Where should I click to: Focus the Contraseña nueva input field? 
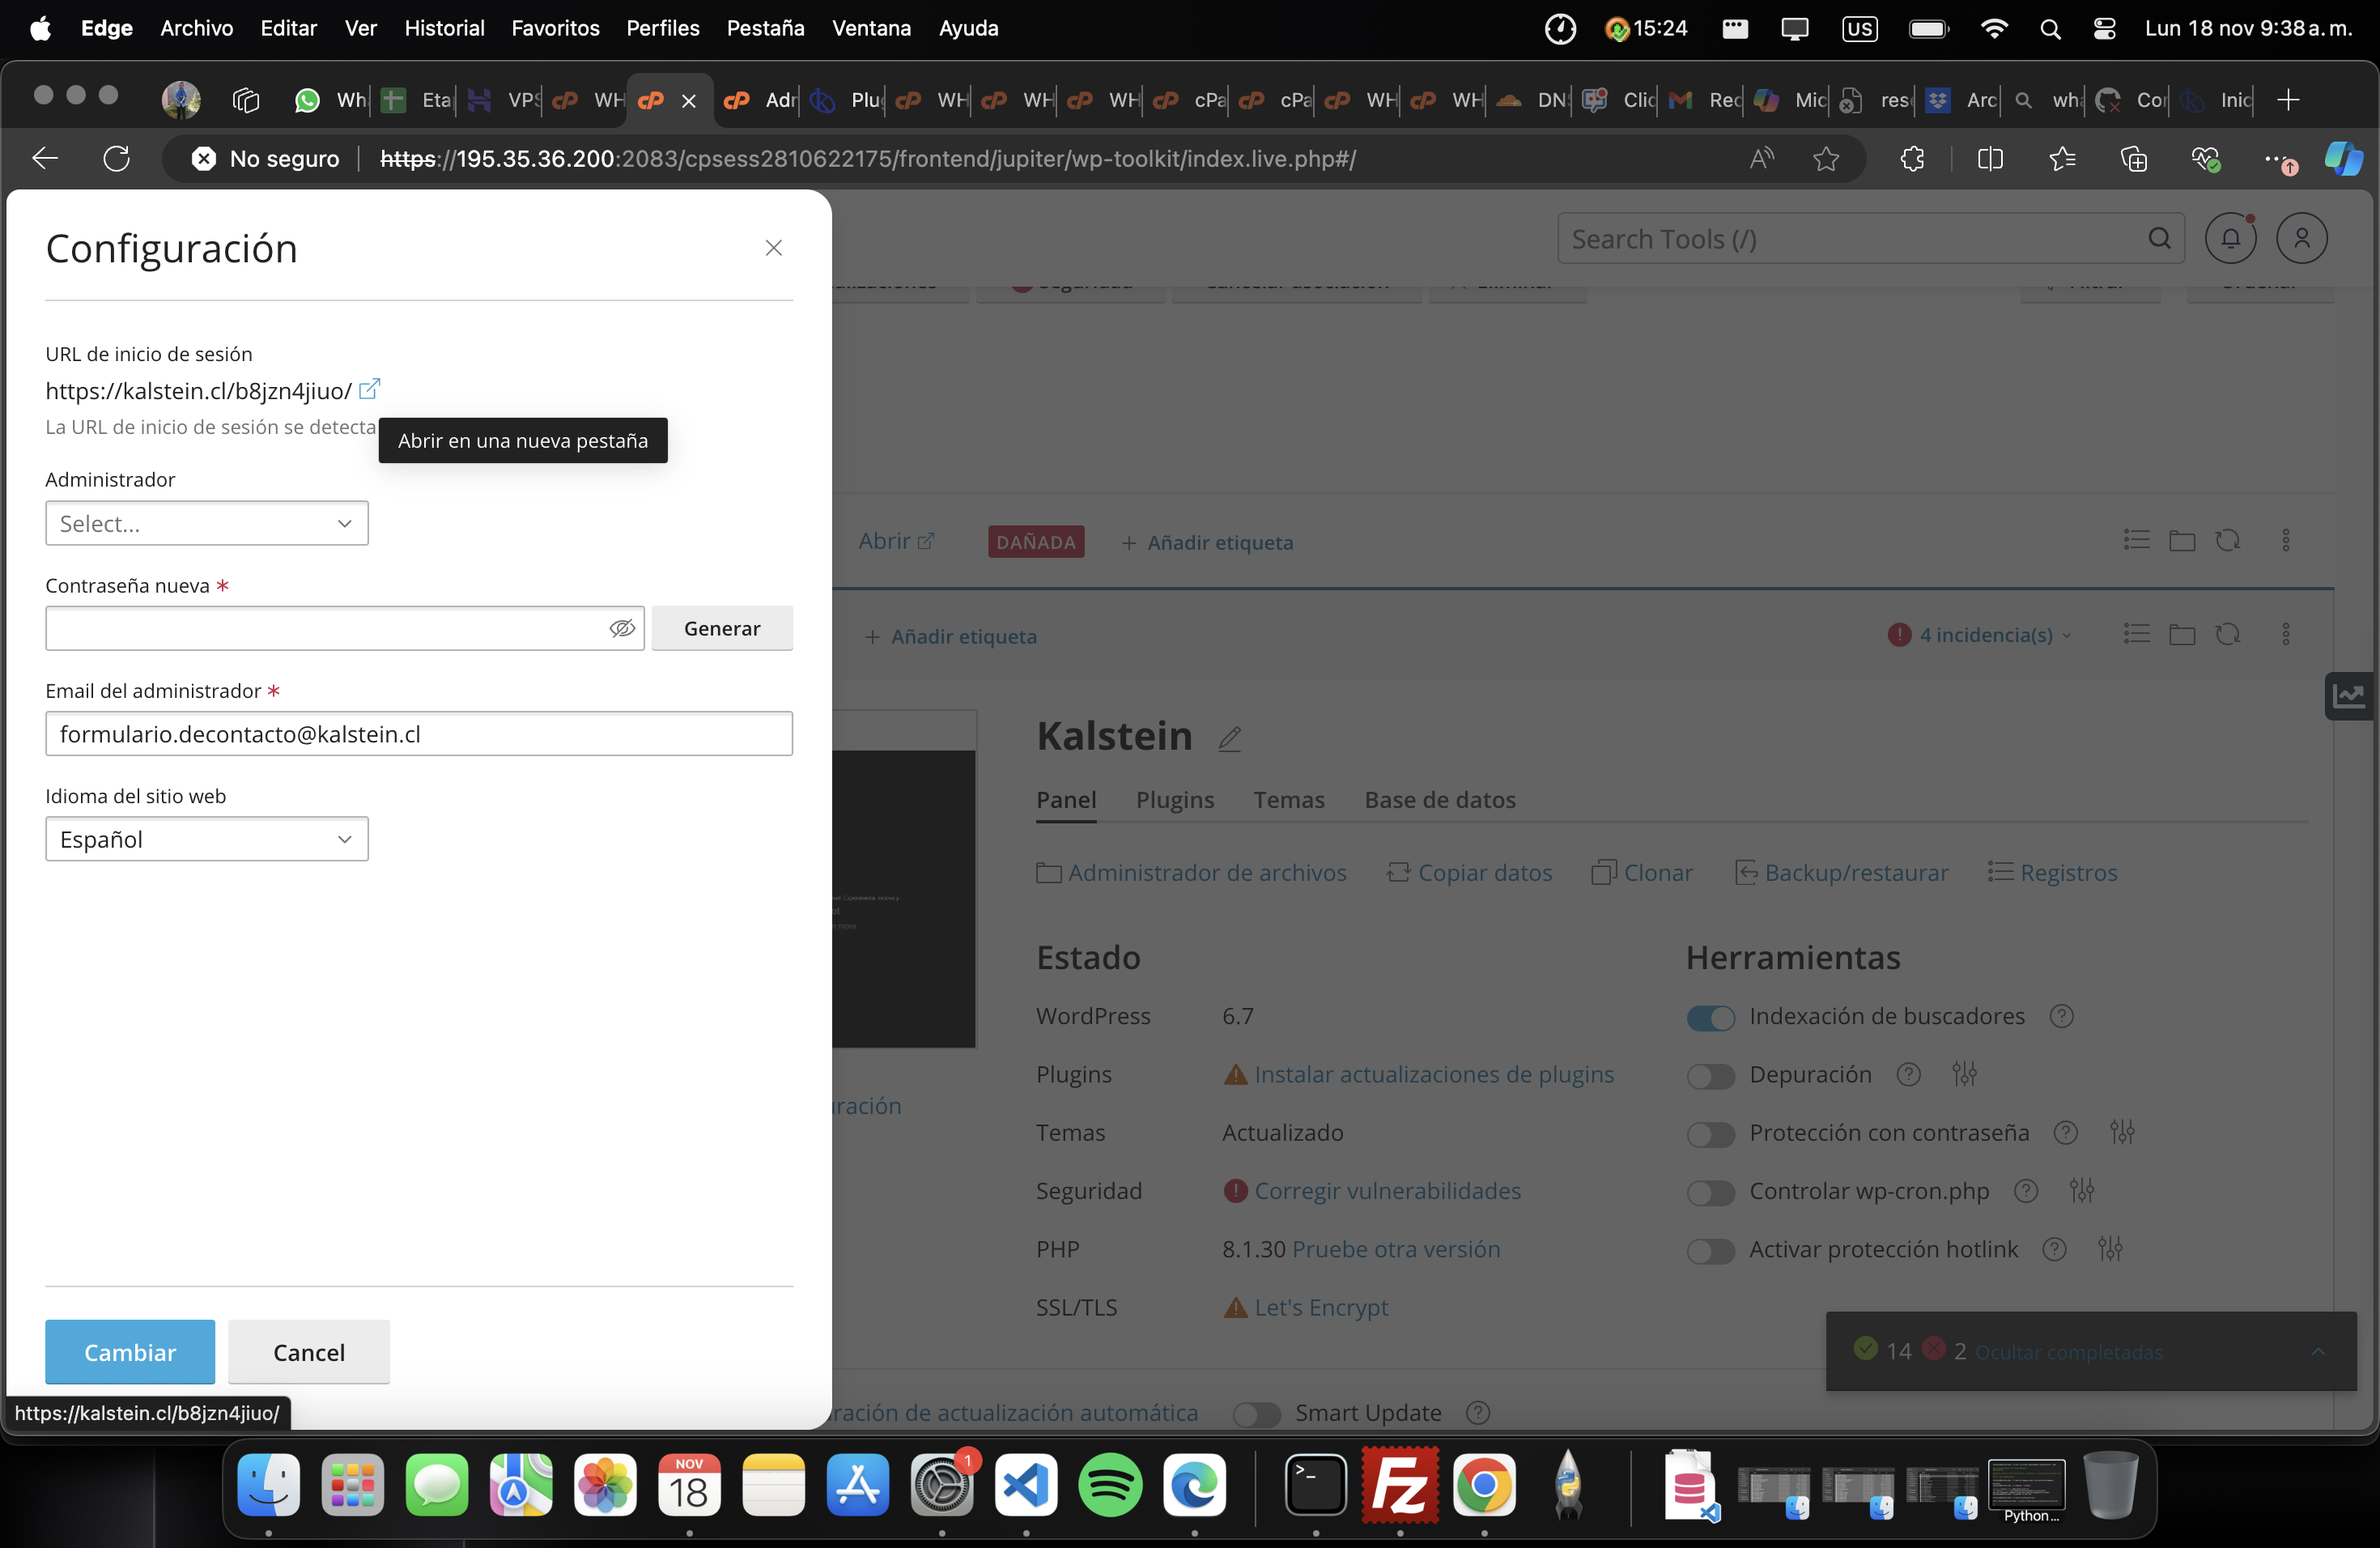(345, 628)
